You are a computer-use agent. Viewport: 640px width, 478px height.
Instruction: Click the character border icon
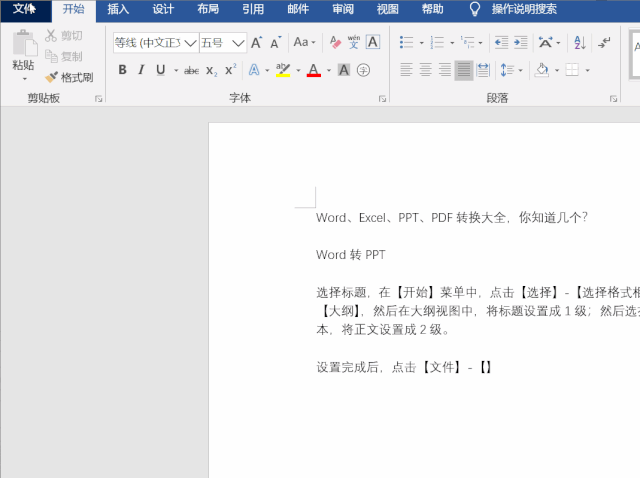click(373, 42)
